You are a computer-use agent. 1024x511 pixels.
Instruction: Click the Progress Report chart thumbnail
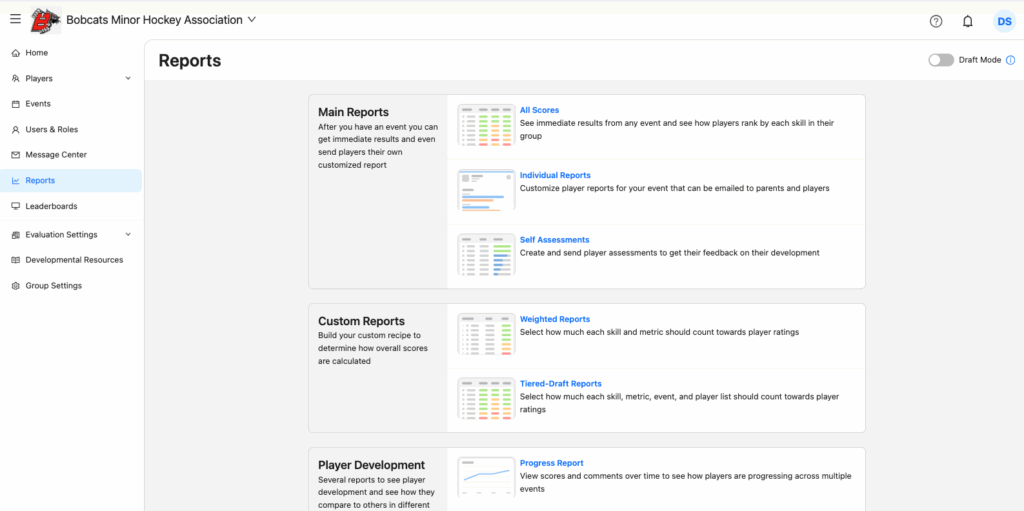[486, 477]
